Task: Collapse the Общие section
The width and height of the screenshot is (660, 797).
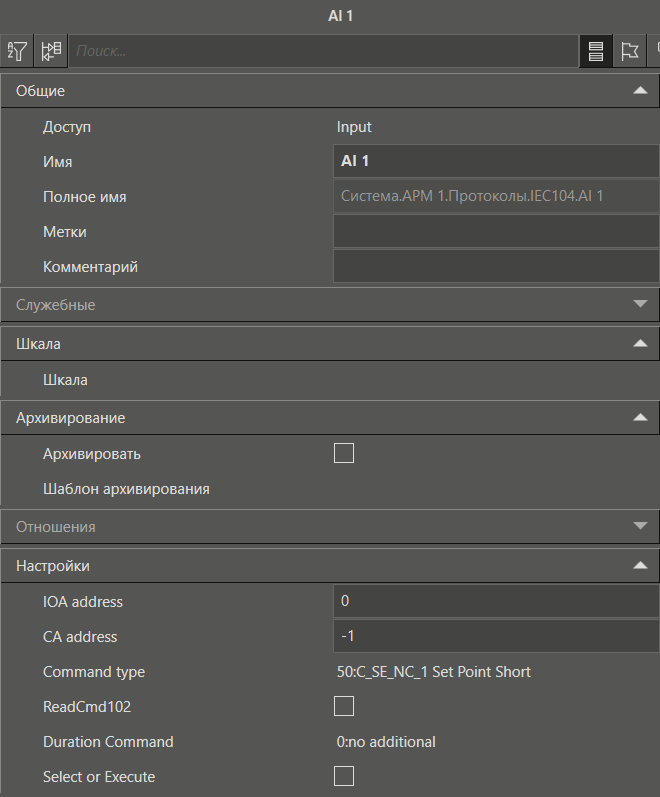Action: [640, 91]
